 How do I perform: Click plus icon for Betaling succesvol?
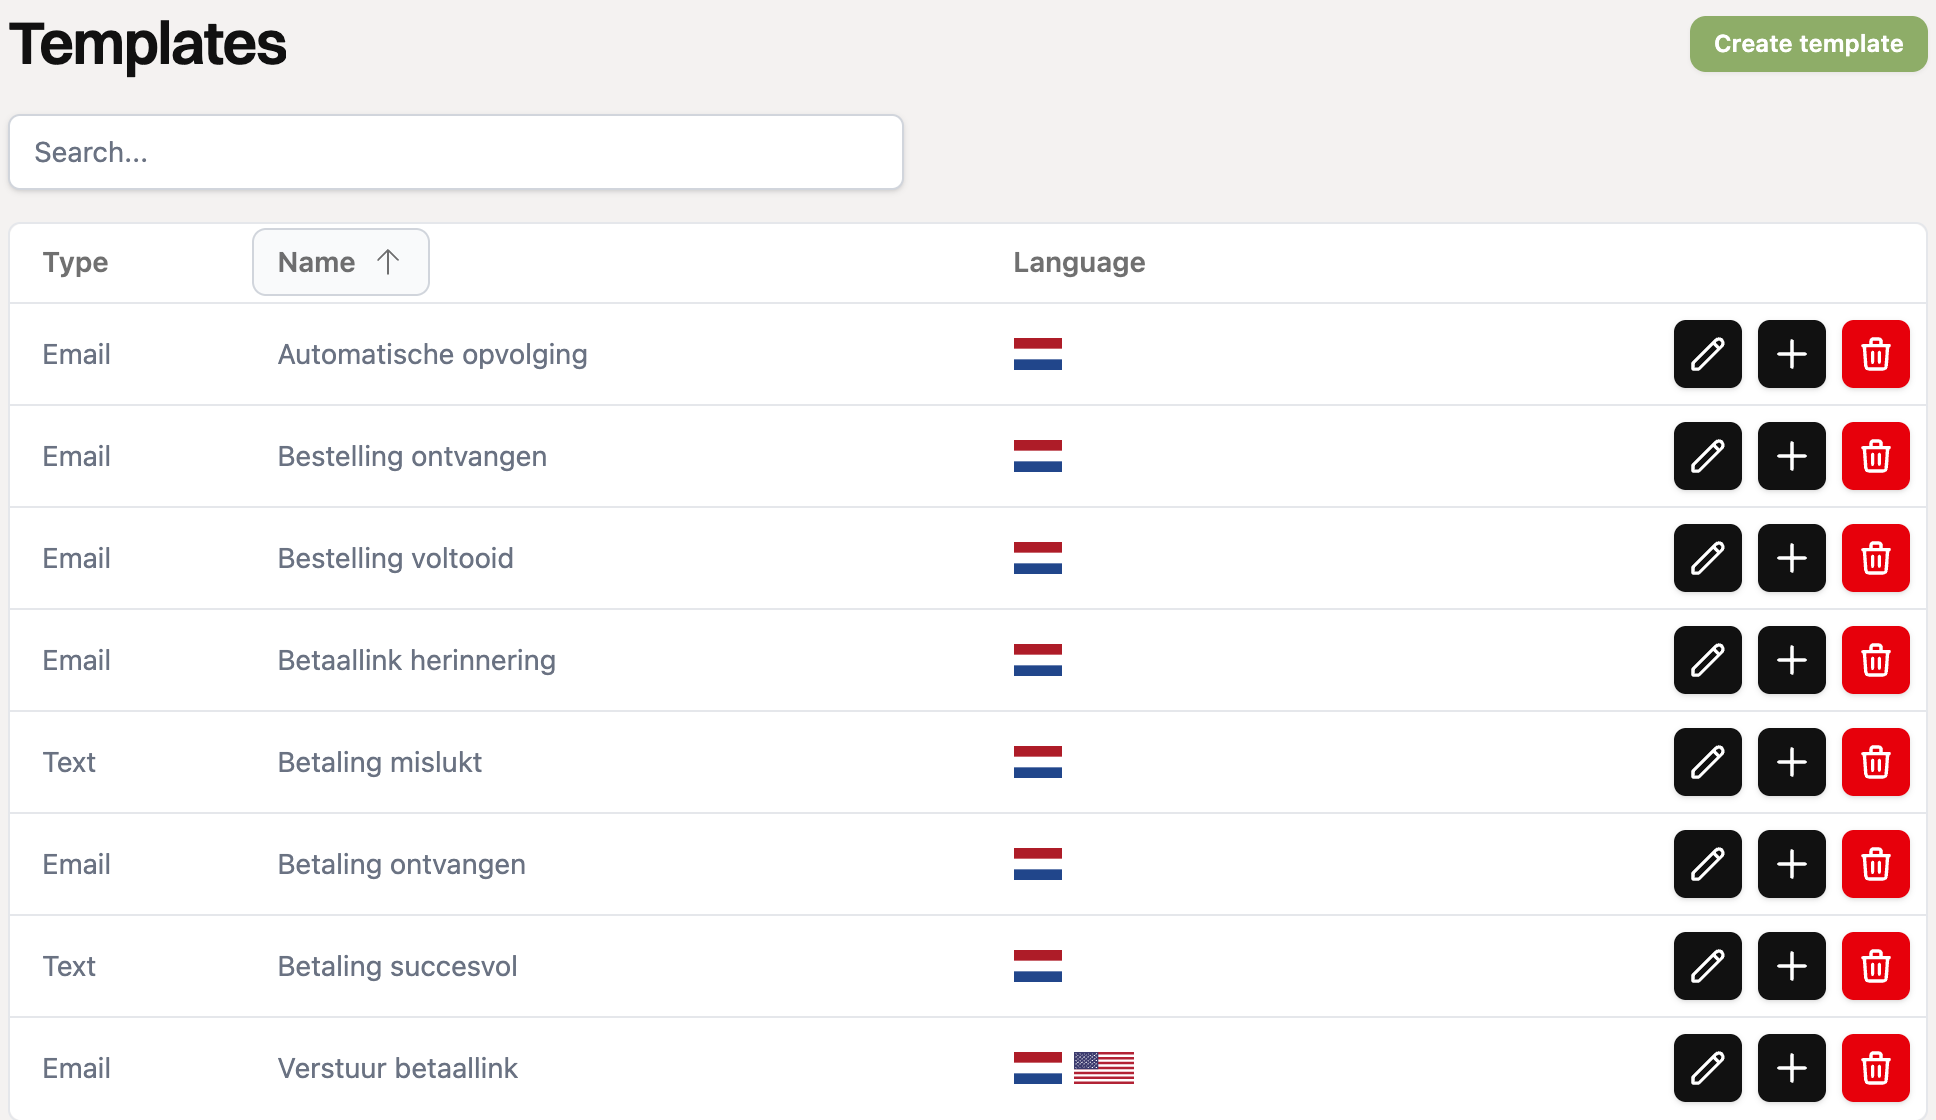(x=1792, y=966)
